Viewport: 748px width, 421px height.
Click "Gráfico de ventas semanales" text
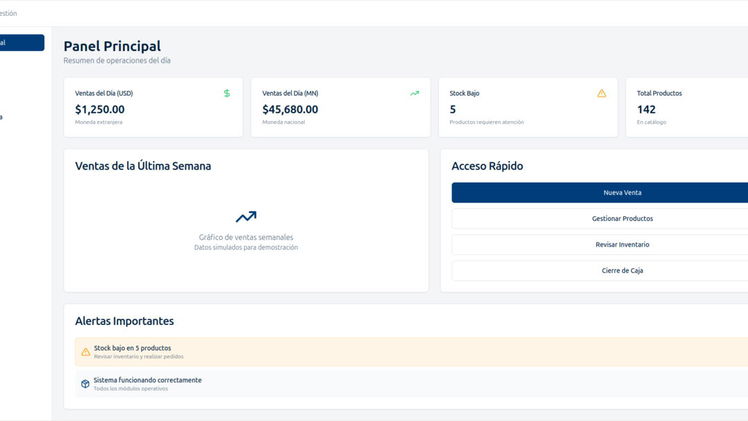click(x=246, y=237)
